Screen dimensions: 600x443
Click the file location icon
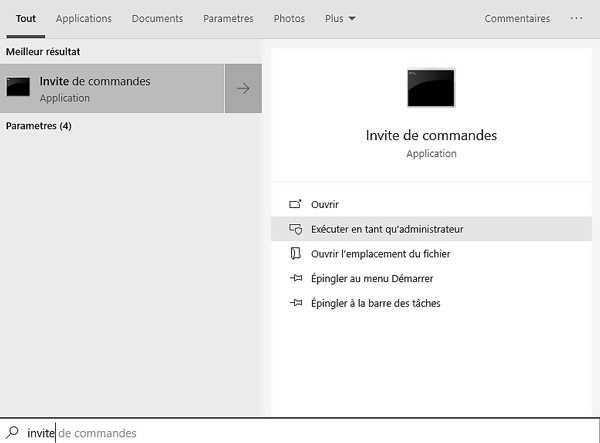pyautogui.click(x=295, y=253)
